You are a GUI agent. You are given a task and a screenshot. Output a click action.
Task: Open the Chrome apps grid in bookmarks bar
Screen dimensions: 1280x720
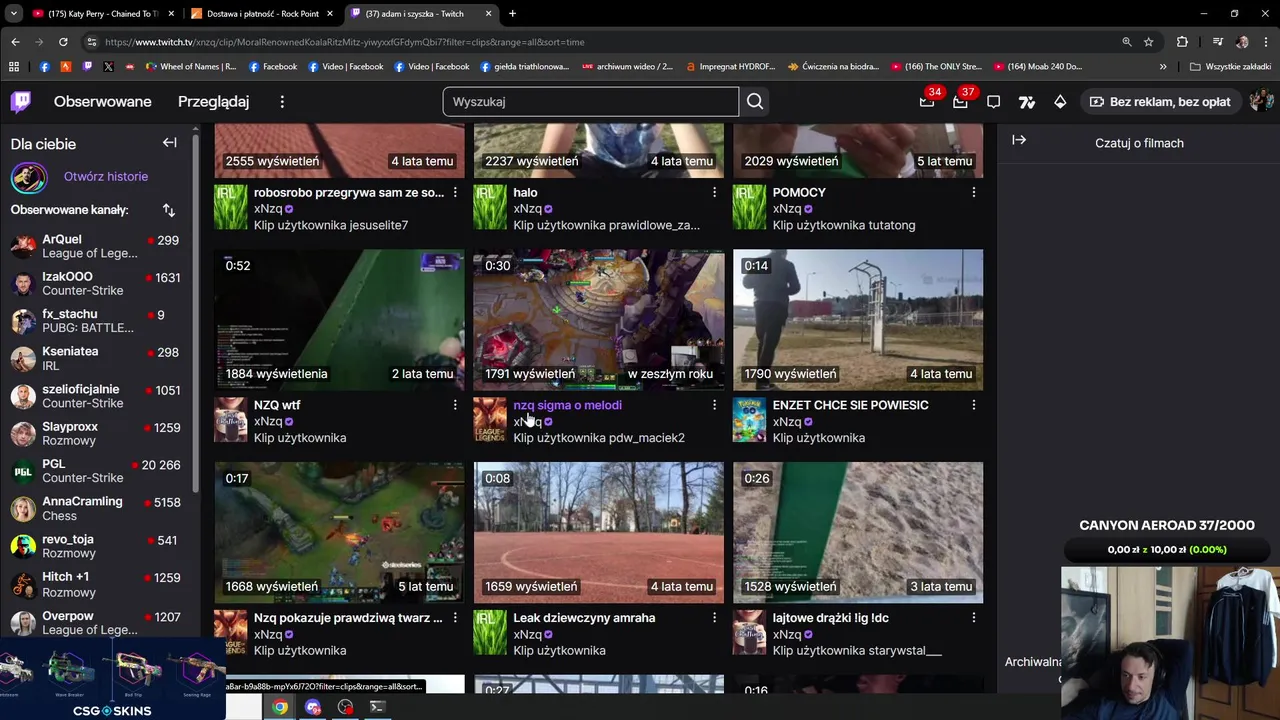[14, 67]
